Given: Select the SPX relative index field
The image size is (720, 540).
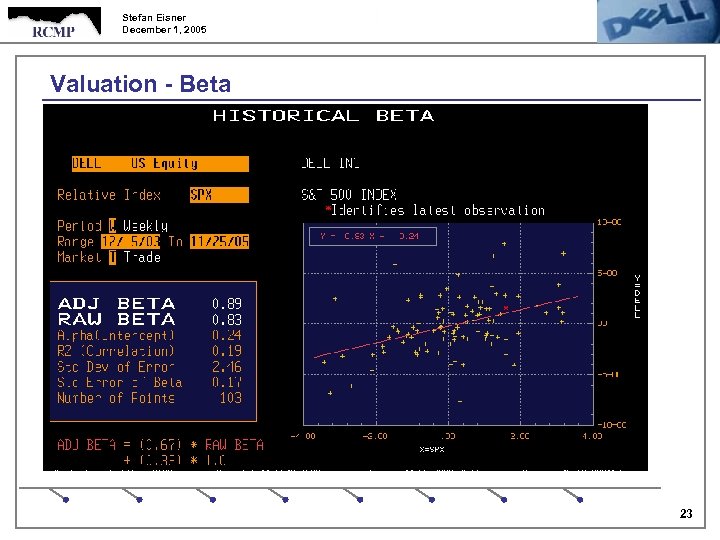Looking at the screenshot, I should click(x=219, y=195).
